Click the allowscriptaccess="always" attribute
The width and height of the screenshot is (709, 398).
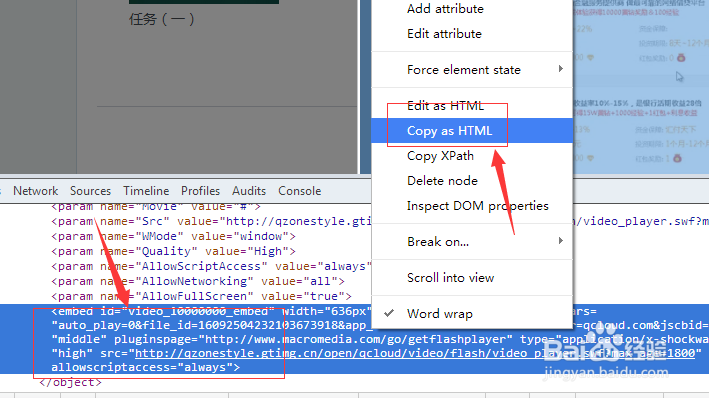pyautogui.click(x=142, y=367)
